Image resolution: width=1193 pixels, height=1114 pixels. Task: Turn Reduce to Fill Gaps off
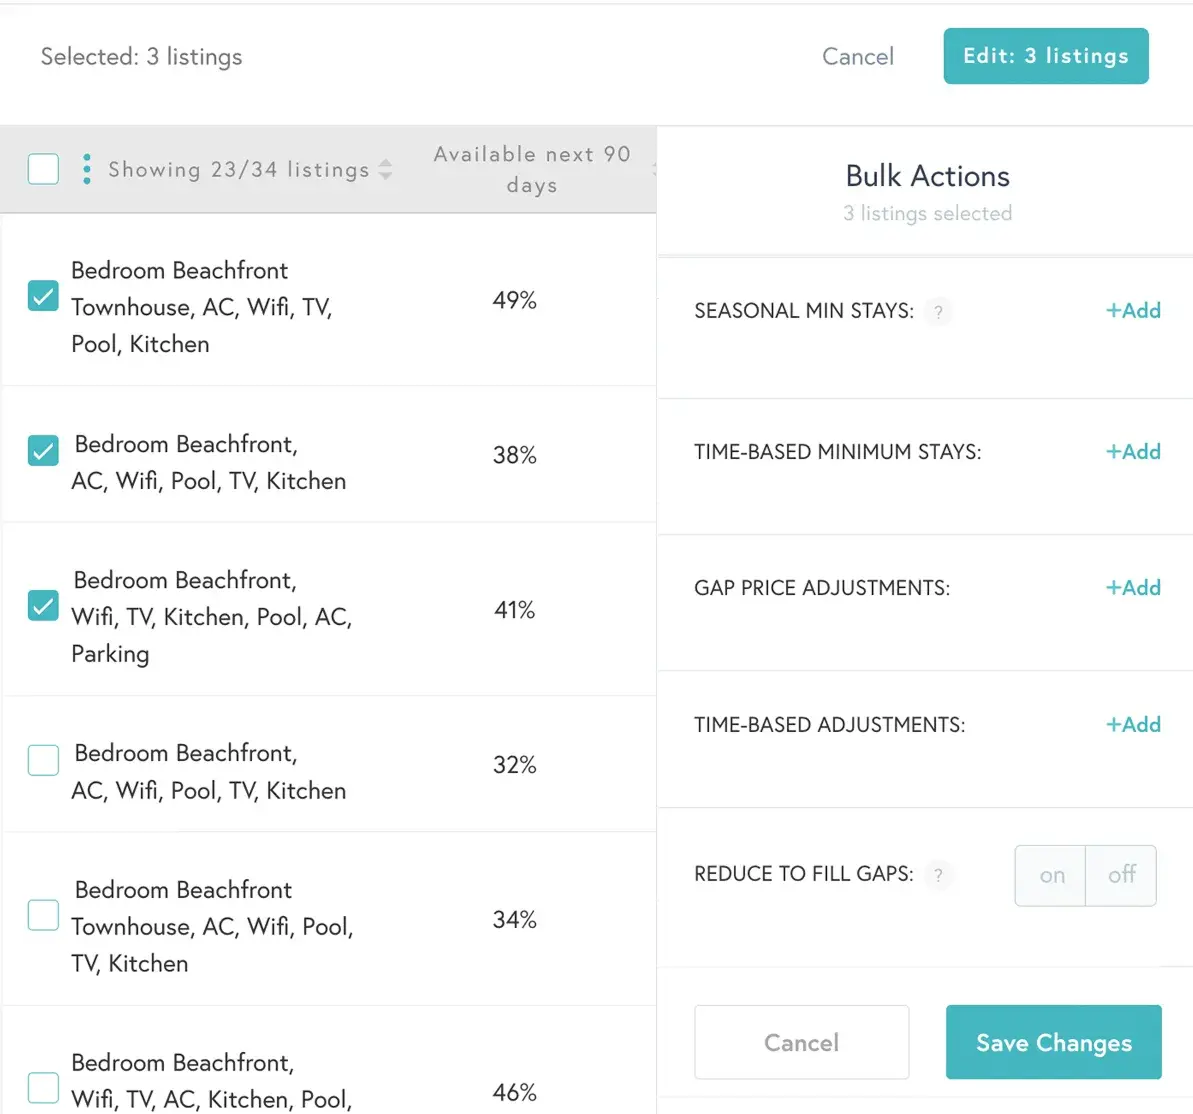(1121, 876)
